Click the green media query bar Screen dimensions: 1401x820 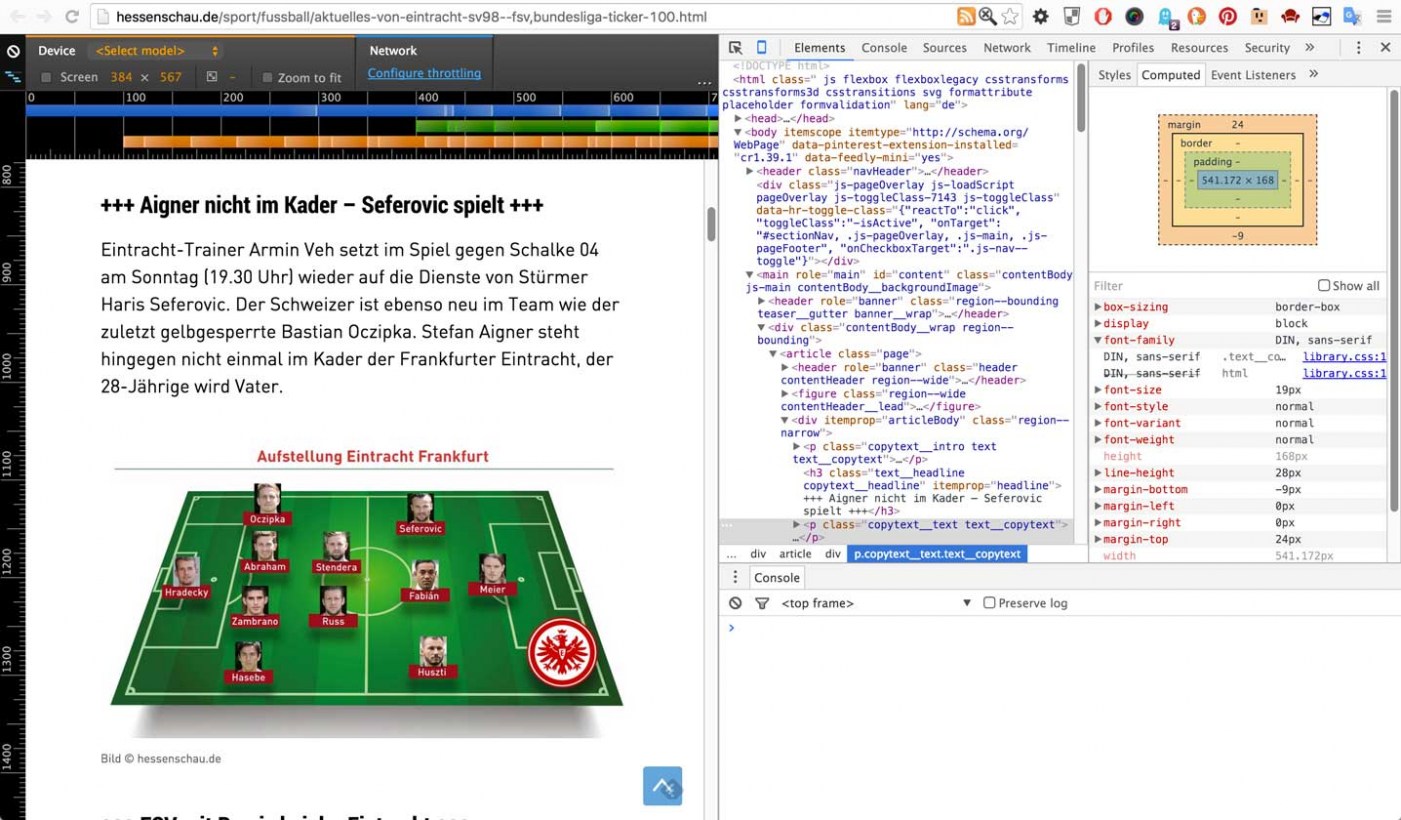[565, 126]
